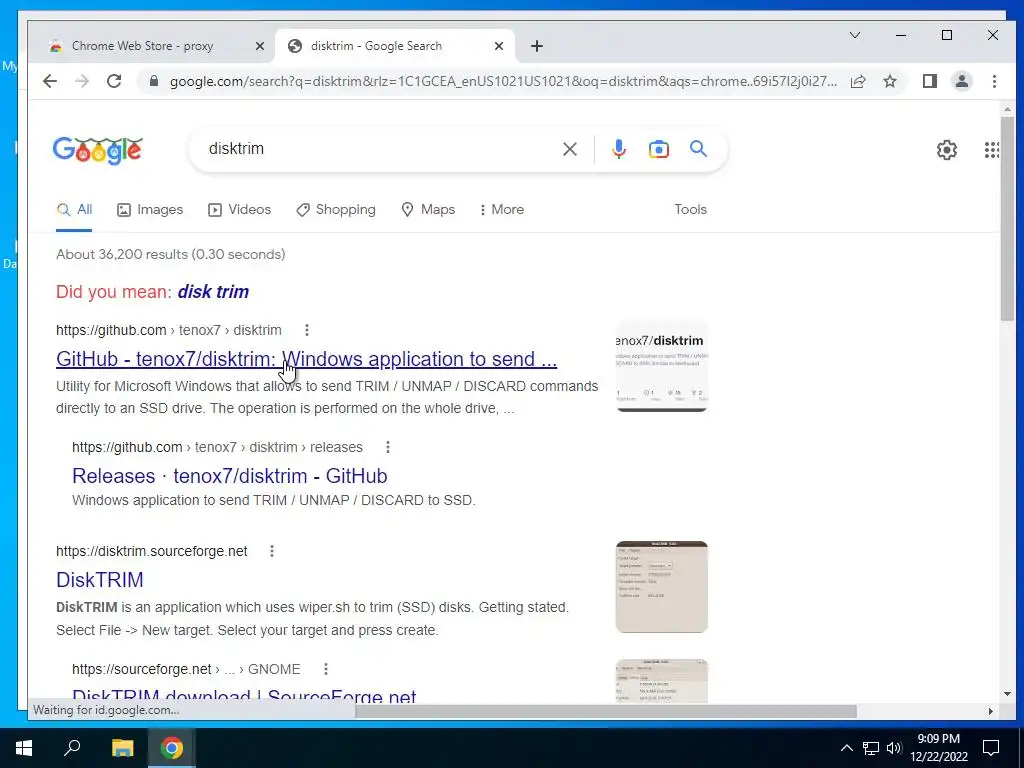Click the address bar URL
The height and width of the screenshot is (768, 1024).
pos(503,81)
